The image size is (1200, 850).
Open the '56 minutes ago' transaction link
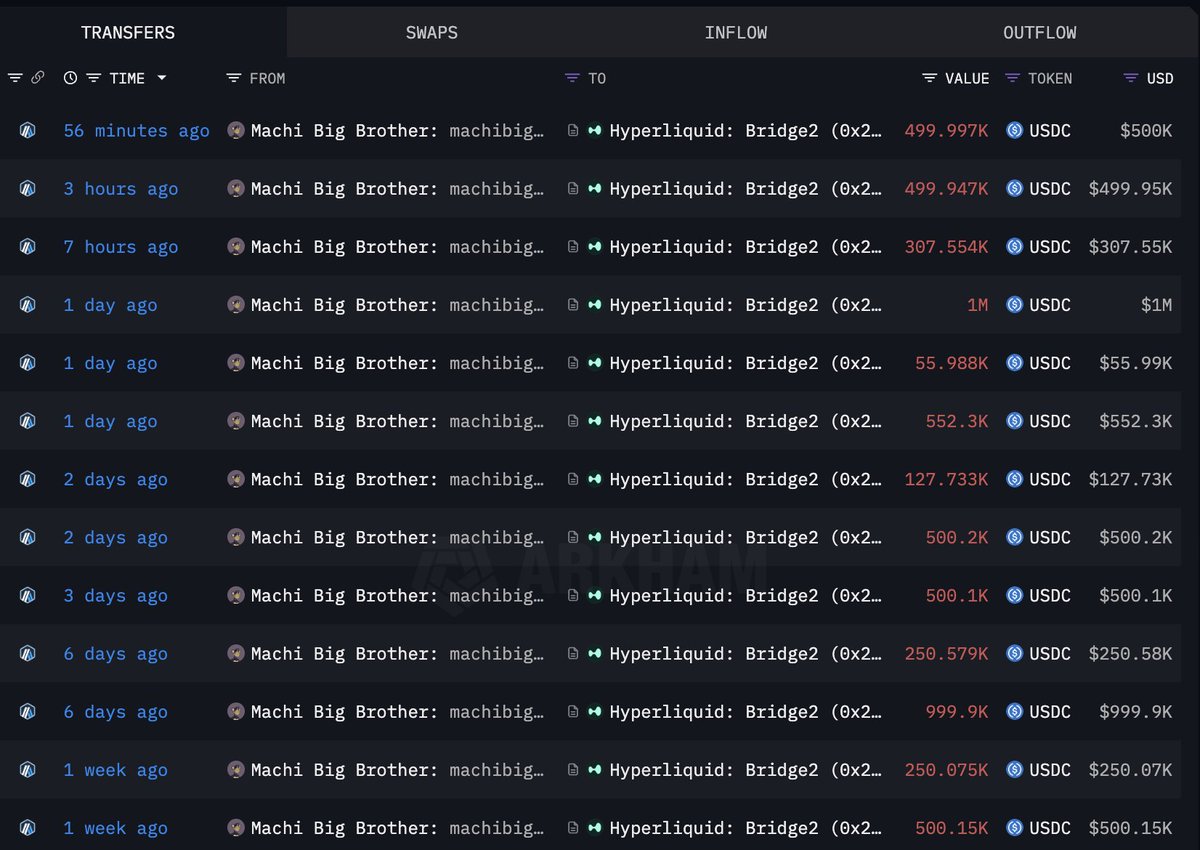click(137, 130)
